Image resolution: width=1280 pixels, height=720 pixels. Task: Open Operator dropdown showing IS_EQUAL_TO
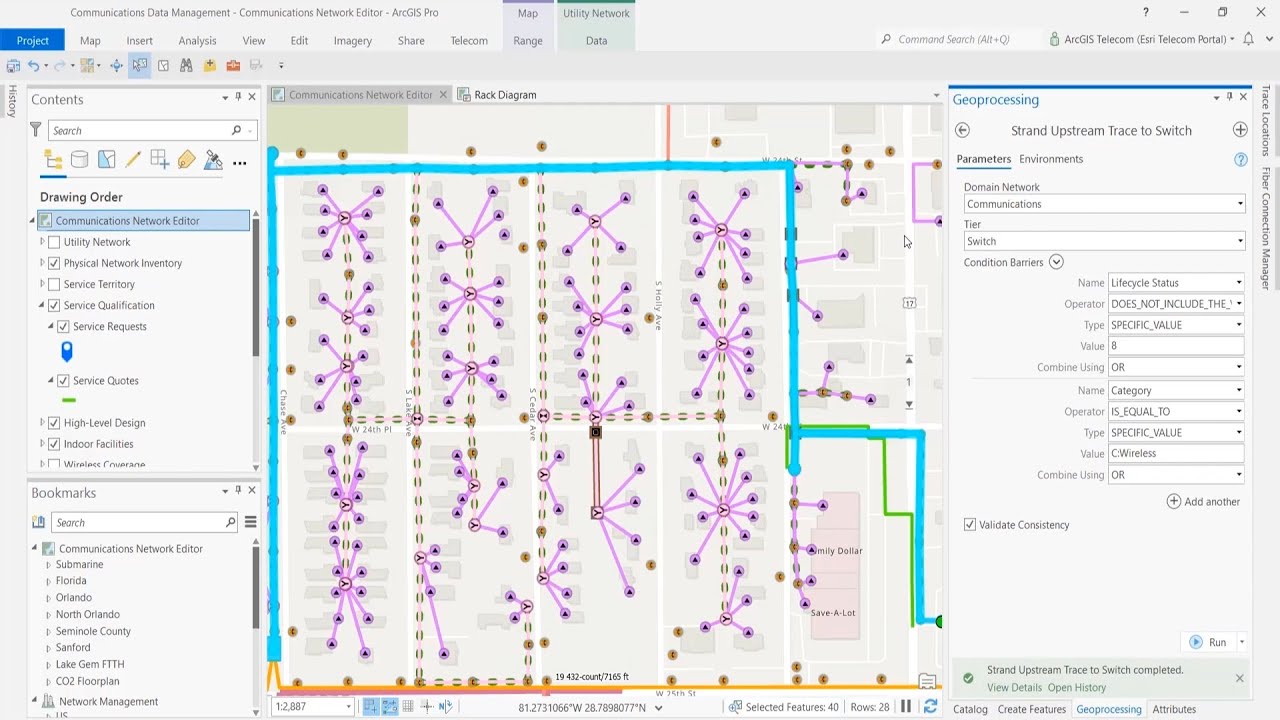pyautogui.click(x=1176, y=412)
